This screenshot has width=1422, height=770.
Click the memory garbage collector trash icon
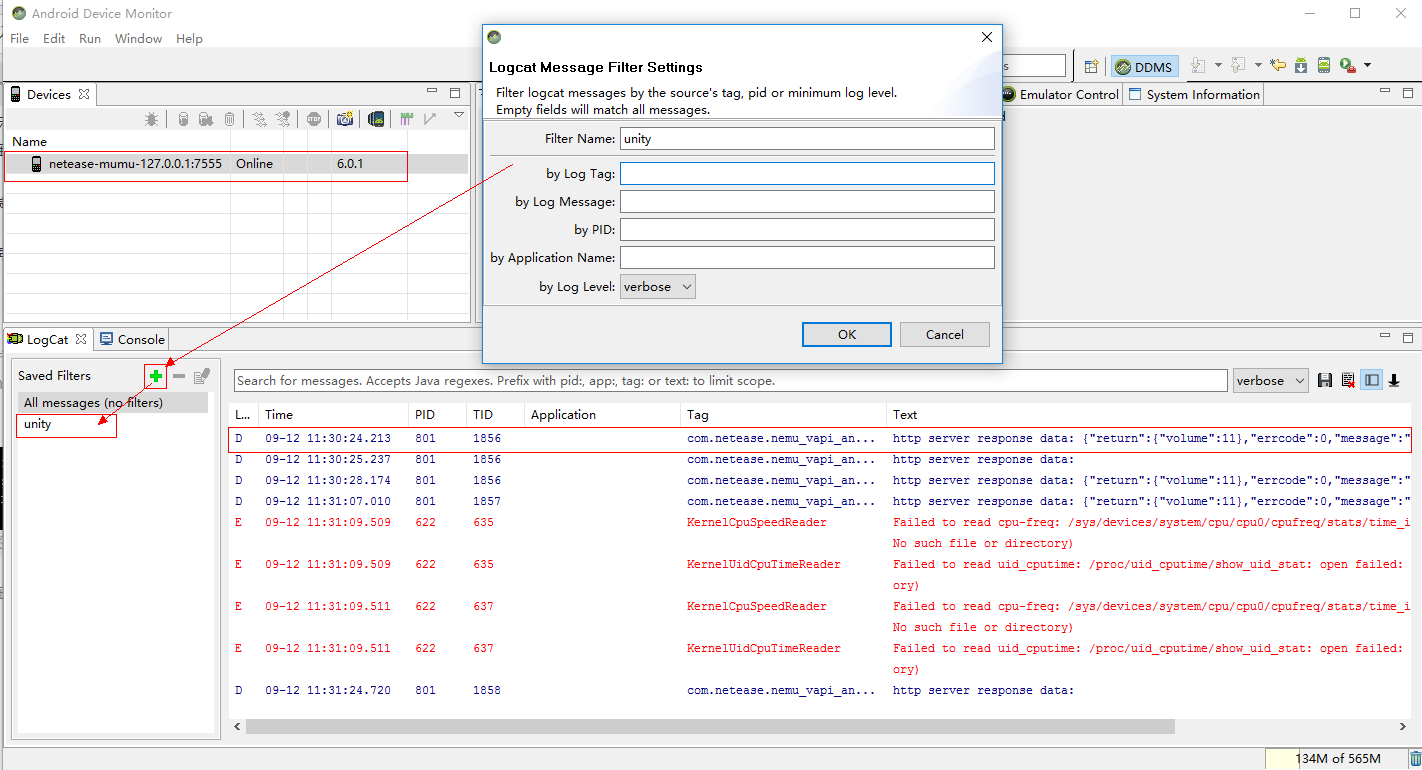pyautogui.click(x=1415, y=759)
